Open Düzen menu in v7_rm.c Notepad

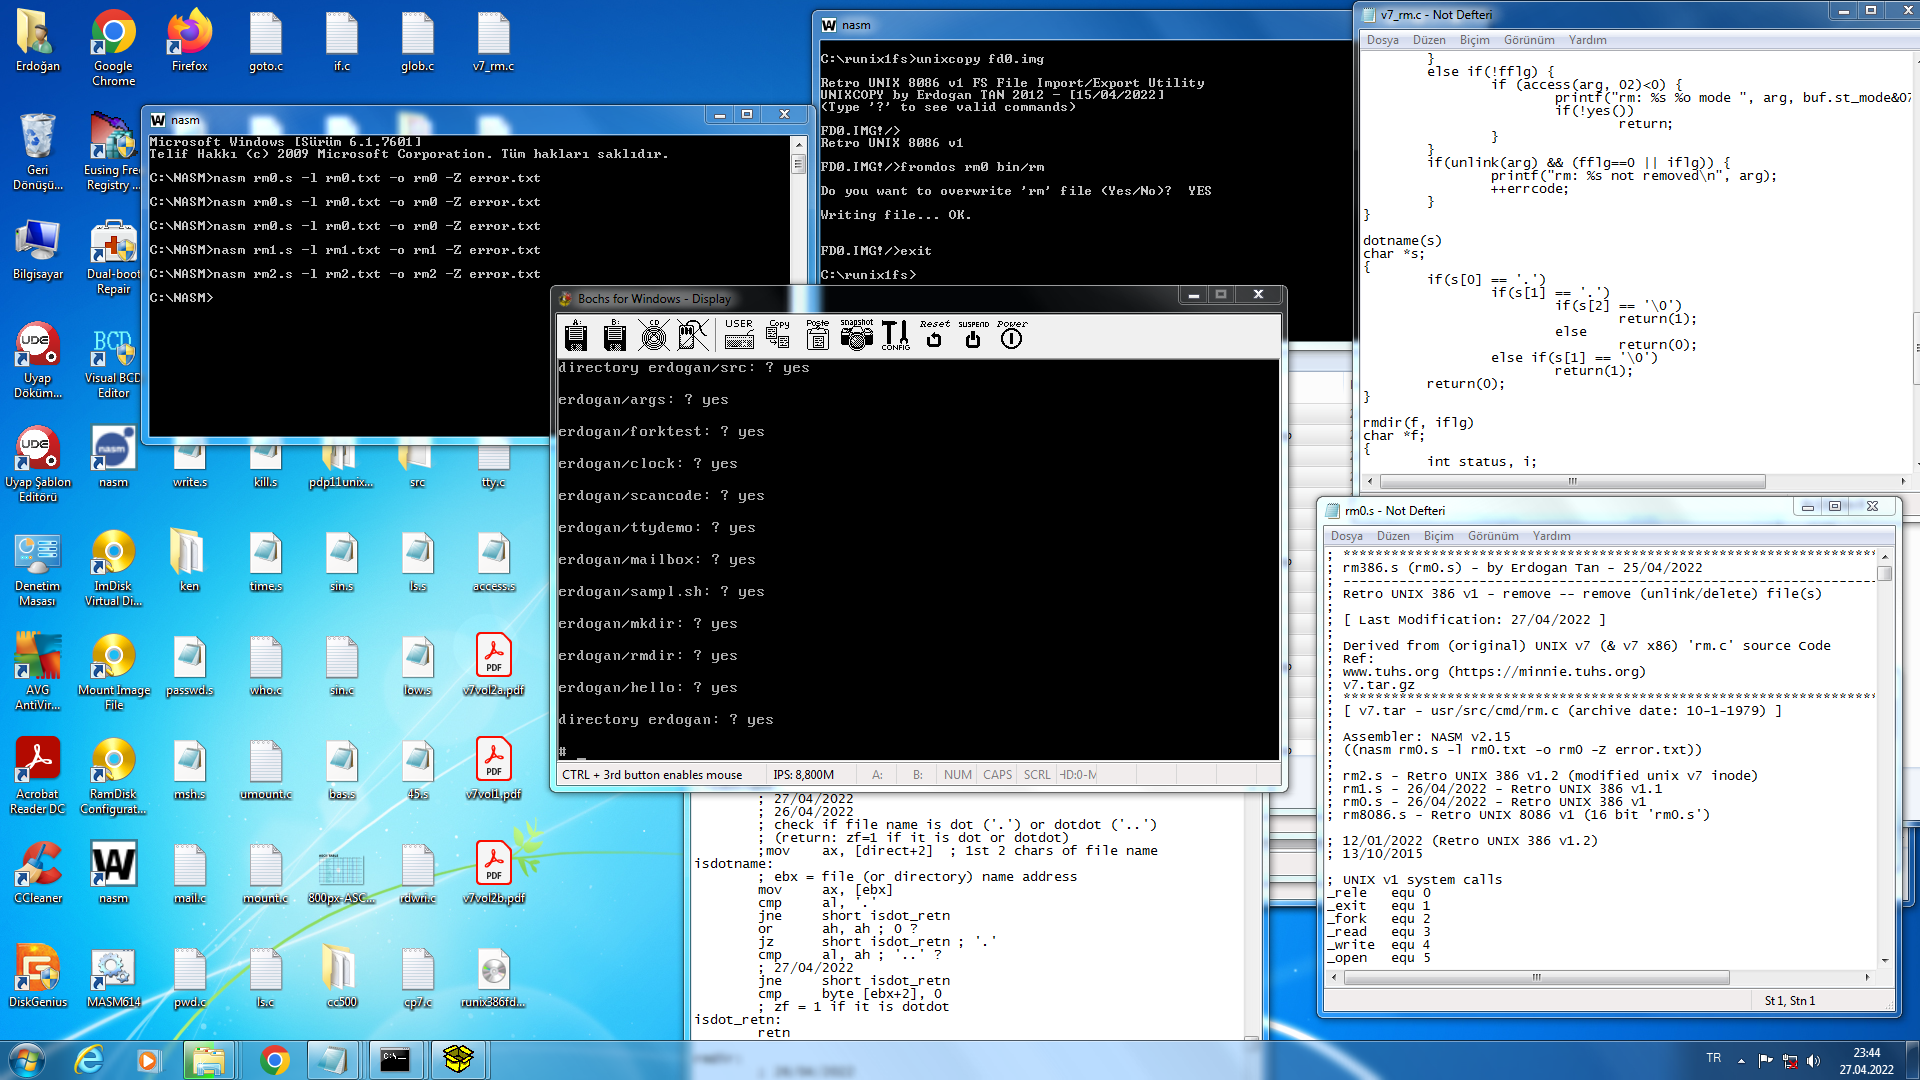[x=1428, y=40]
